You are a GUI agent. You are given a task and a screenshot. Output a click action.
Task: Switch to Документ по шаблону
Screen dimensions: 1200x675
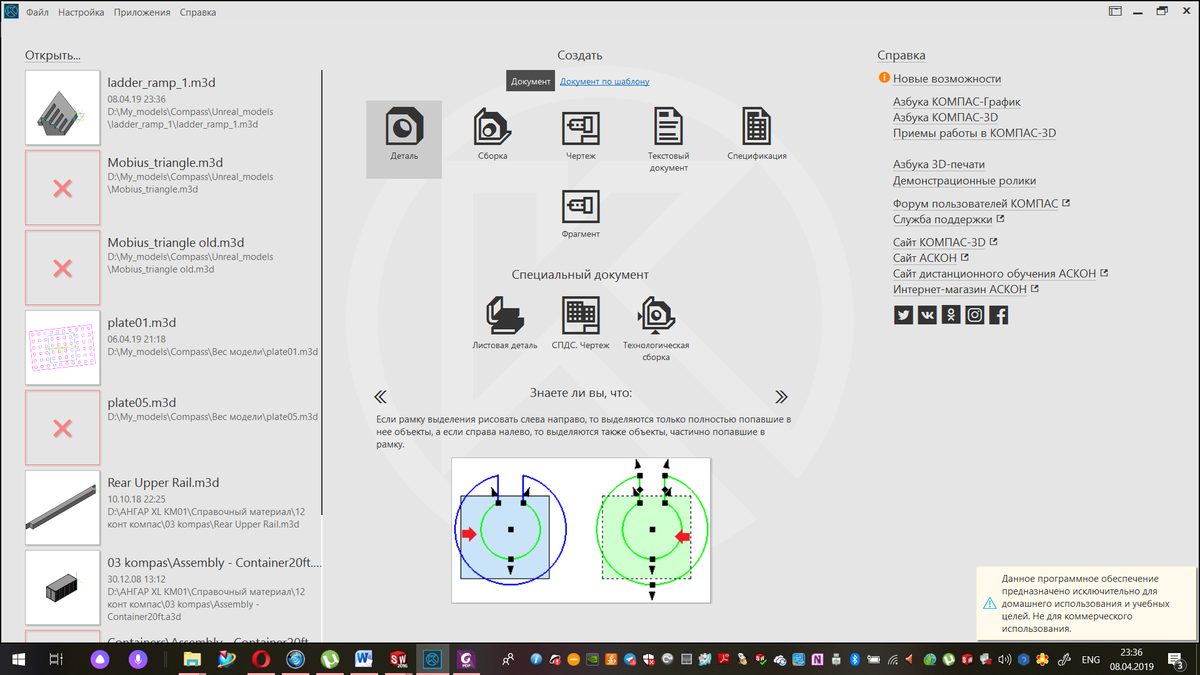coord(604,82)
